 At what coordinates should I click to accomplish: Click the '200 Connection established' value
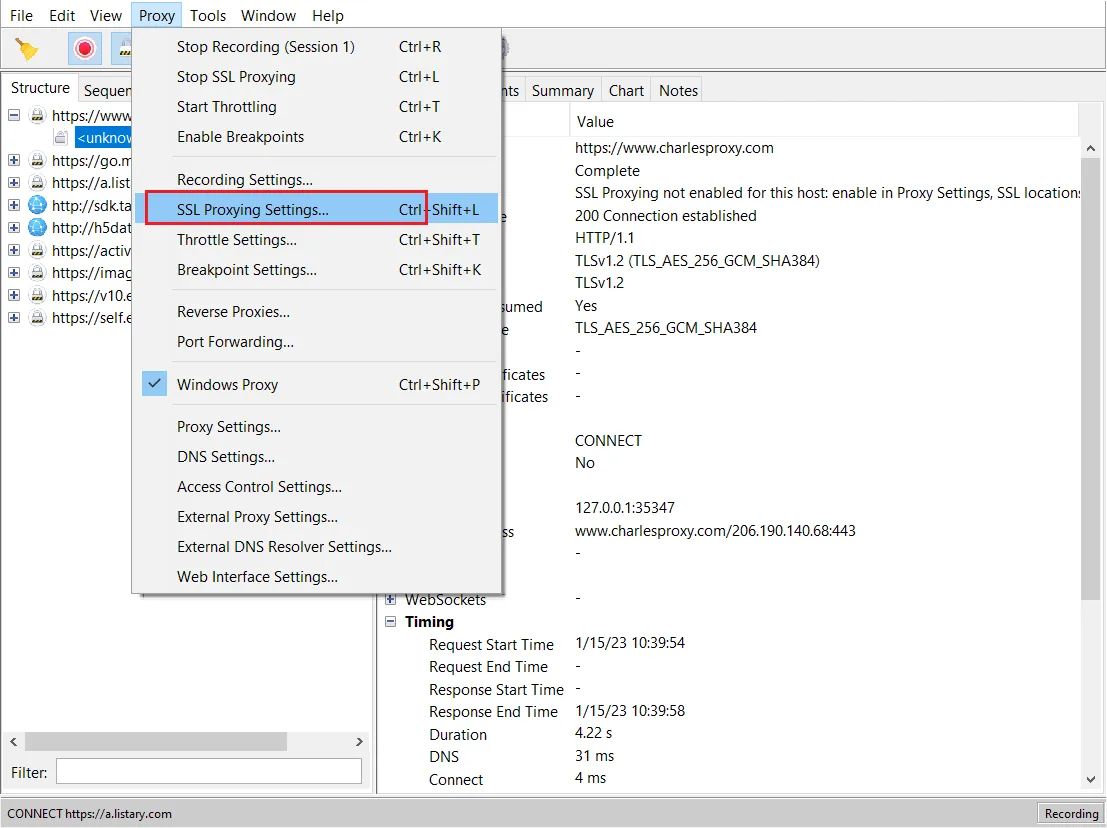[665, 215]
